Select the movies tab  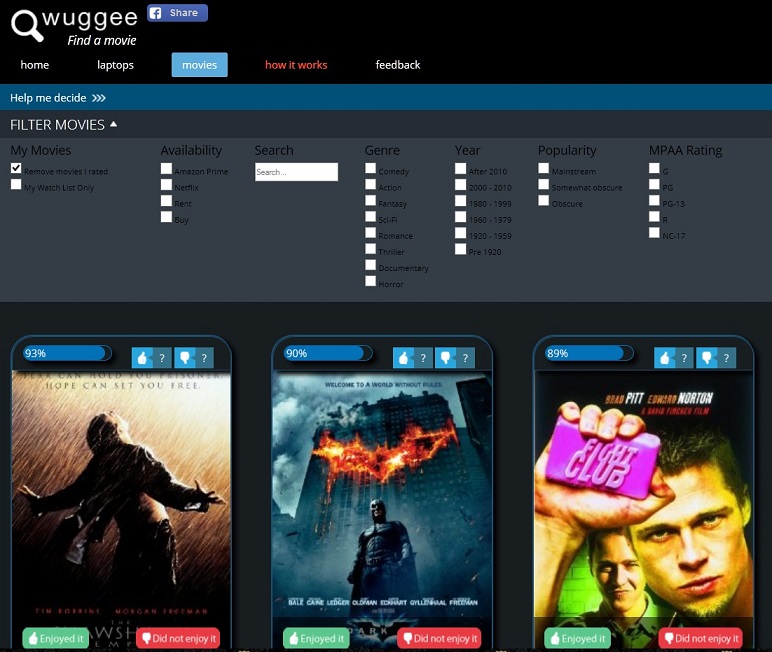pyautogui.click(x=199, y=65)
